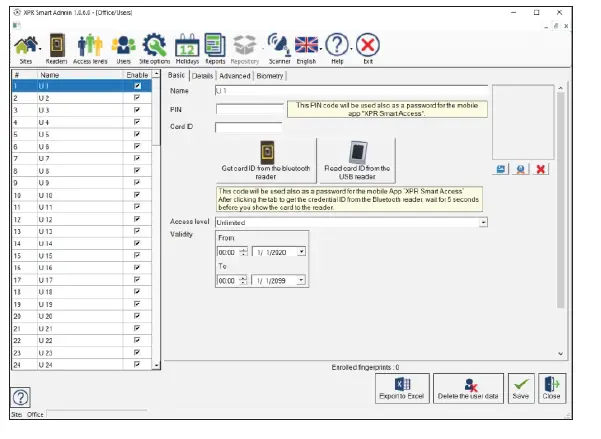The height and width of the screenshot is (439, 601).
Task: Open the Readers toolbar icon
Action: 56,47
